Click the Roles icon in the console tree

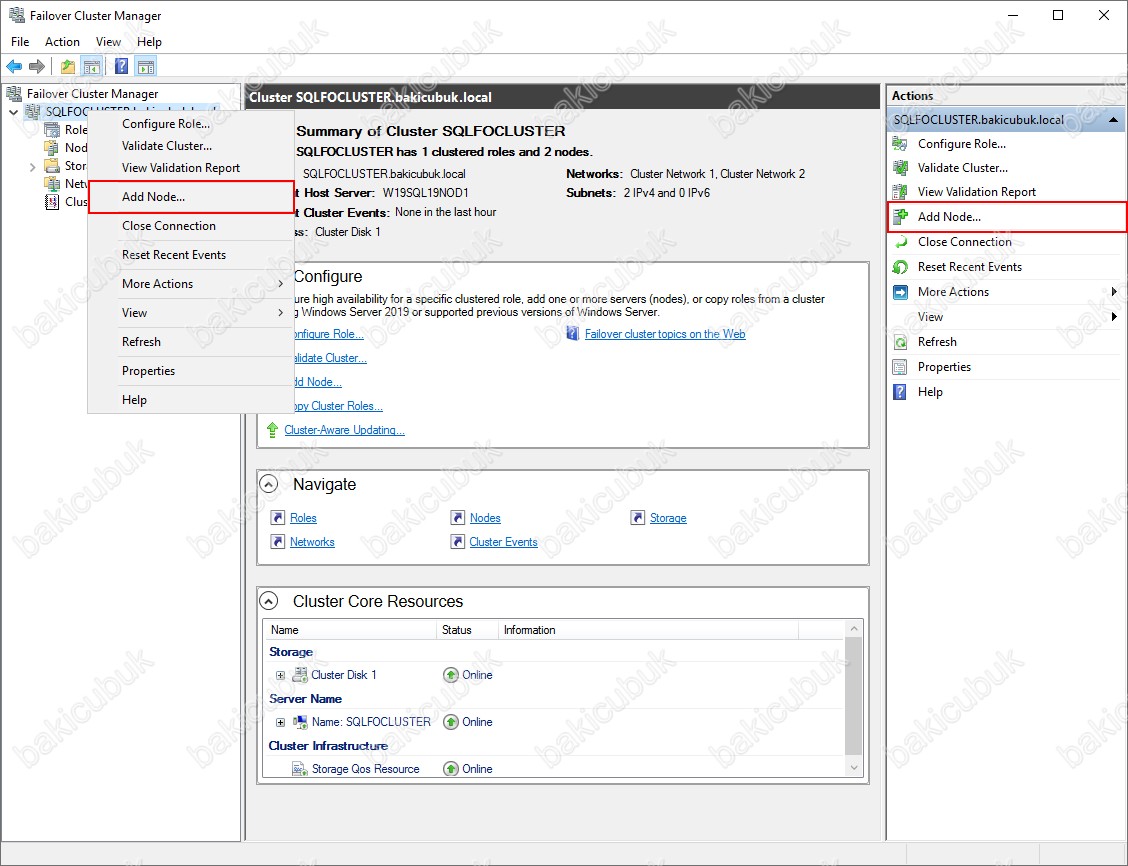[x=52, y=129]
